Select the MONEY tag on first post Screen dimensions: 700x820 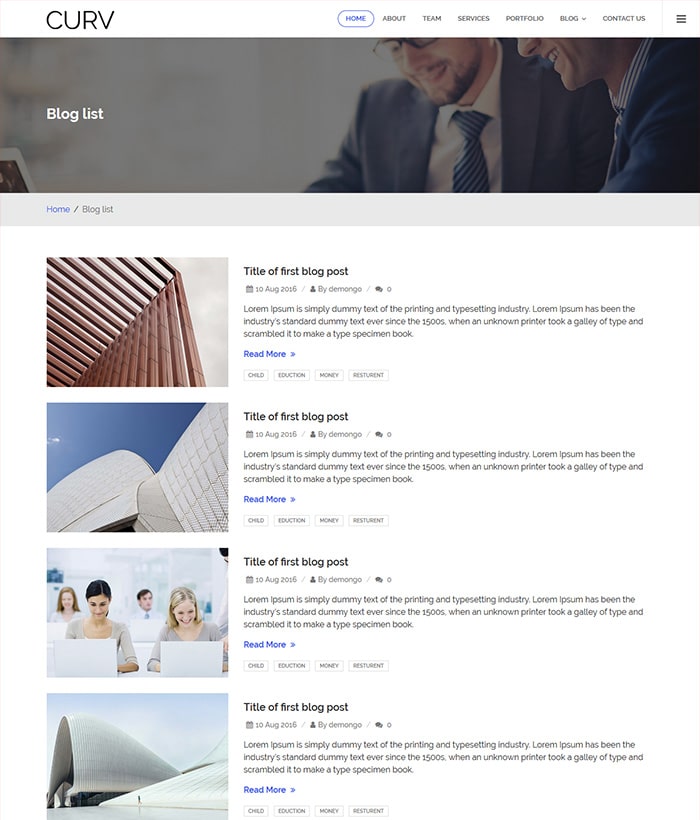point(329,375)
